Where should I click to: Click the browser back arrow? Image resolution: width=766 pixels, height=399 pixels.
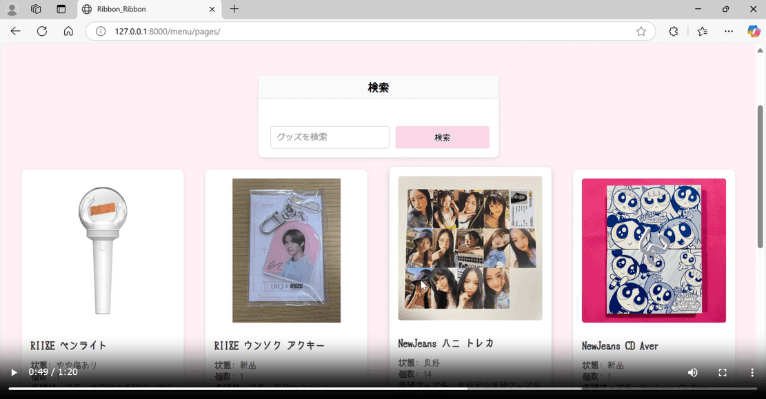pyautogui.click(x=16, y=31)
